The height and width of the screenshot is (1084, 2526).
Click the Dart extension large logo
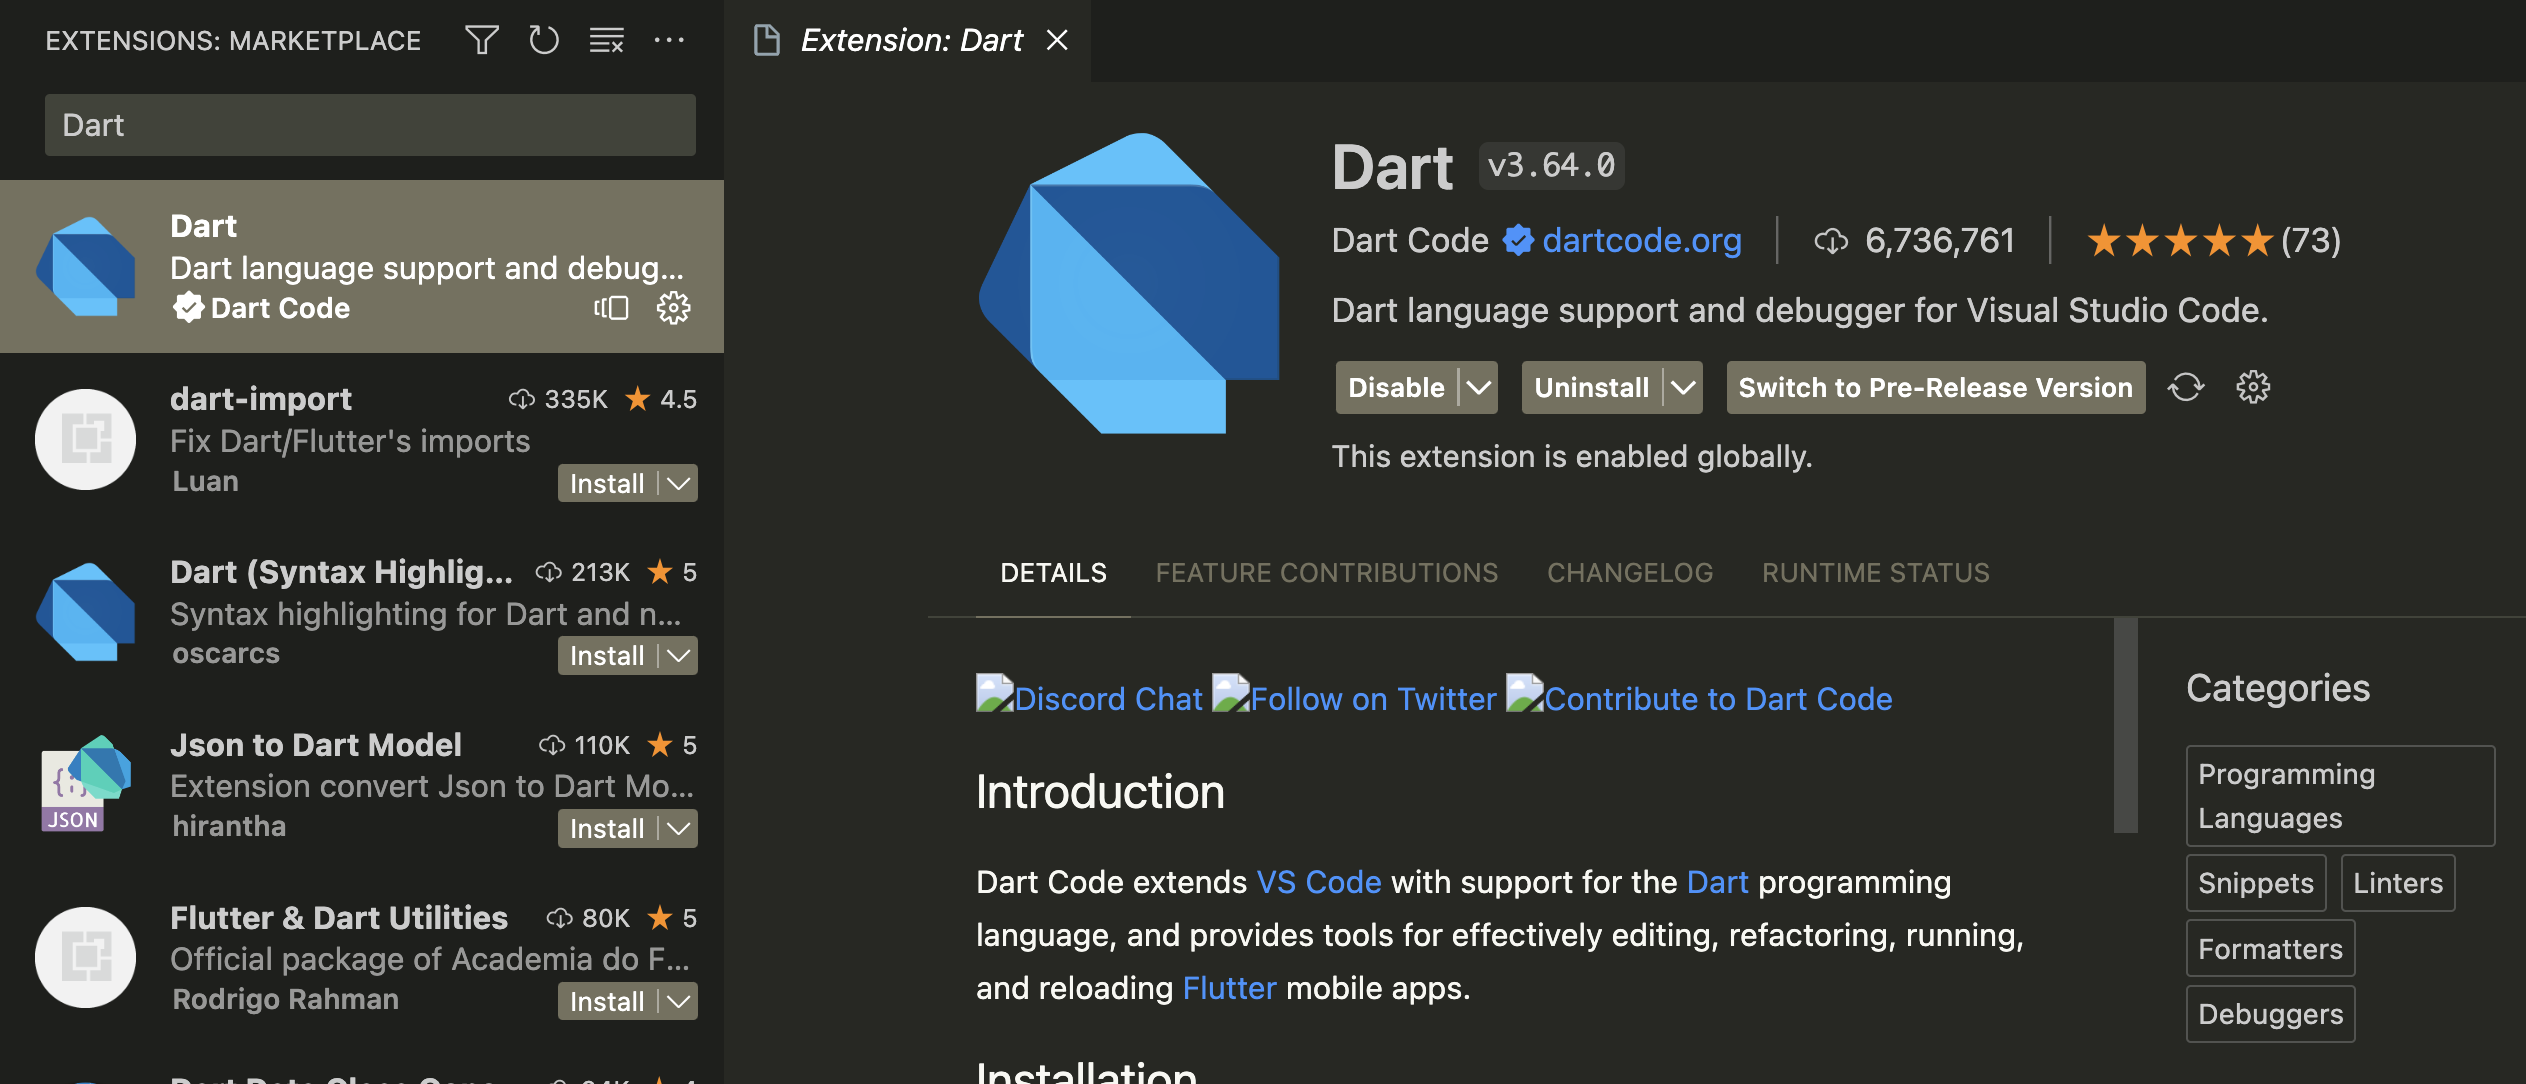tap(1129, 283)
